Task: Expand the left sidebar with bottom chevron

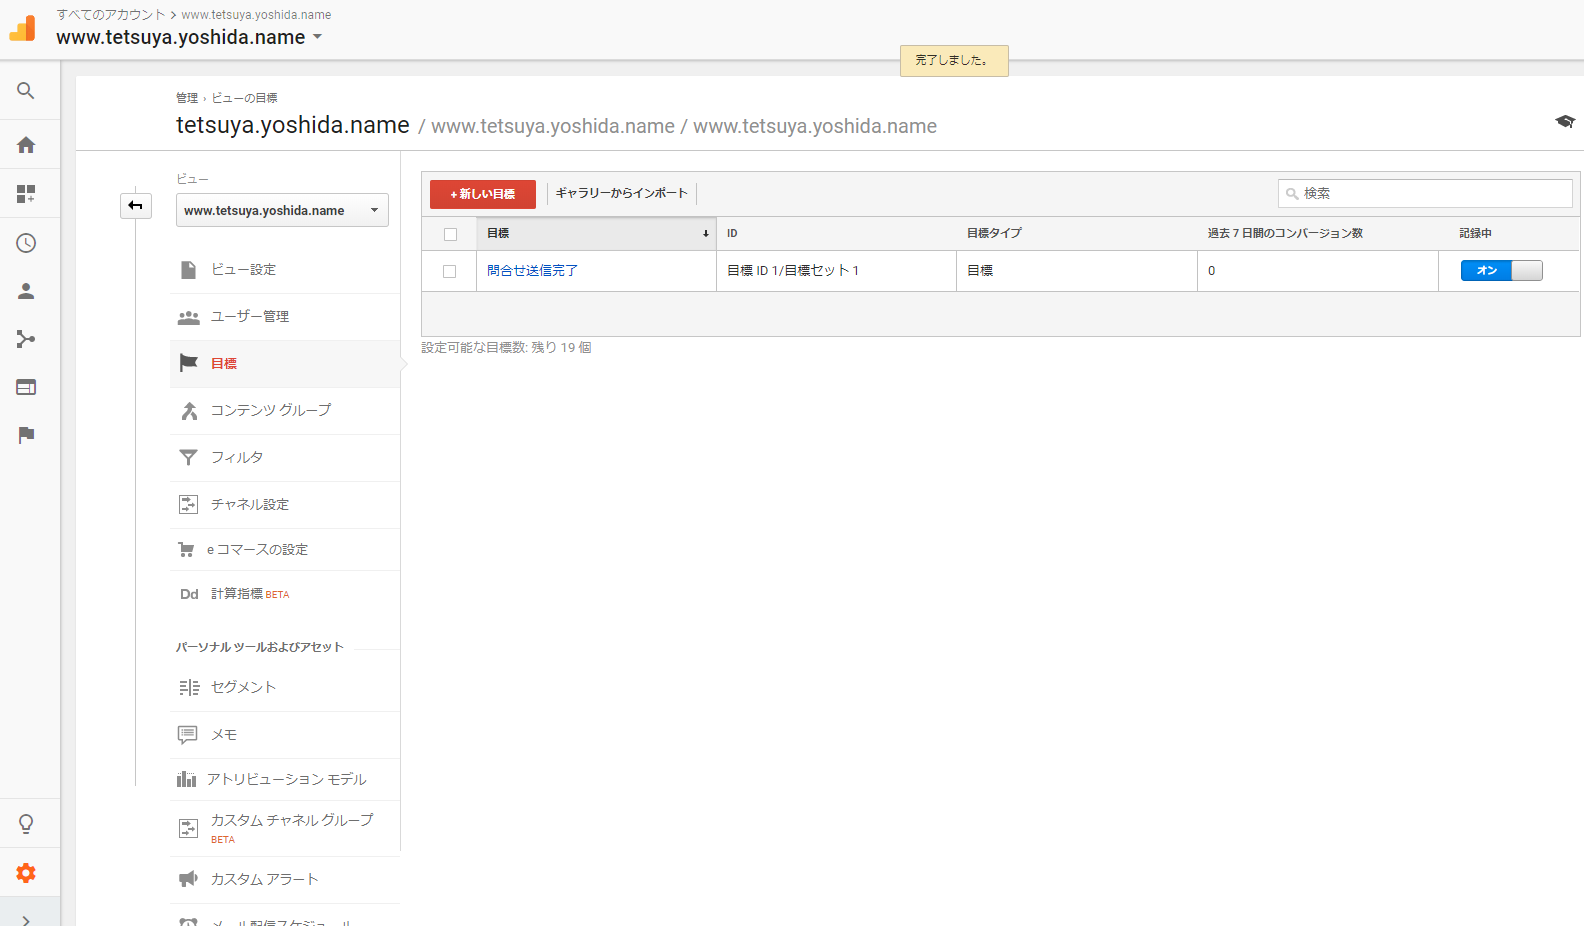Action: [26, 919]
